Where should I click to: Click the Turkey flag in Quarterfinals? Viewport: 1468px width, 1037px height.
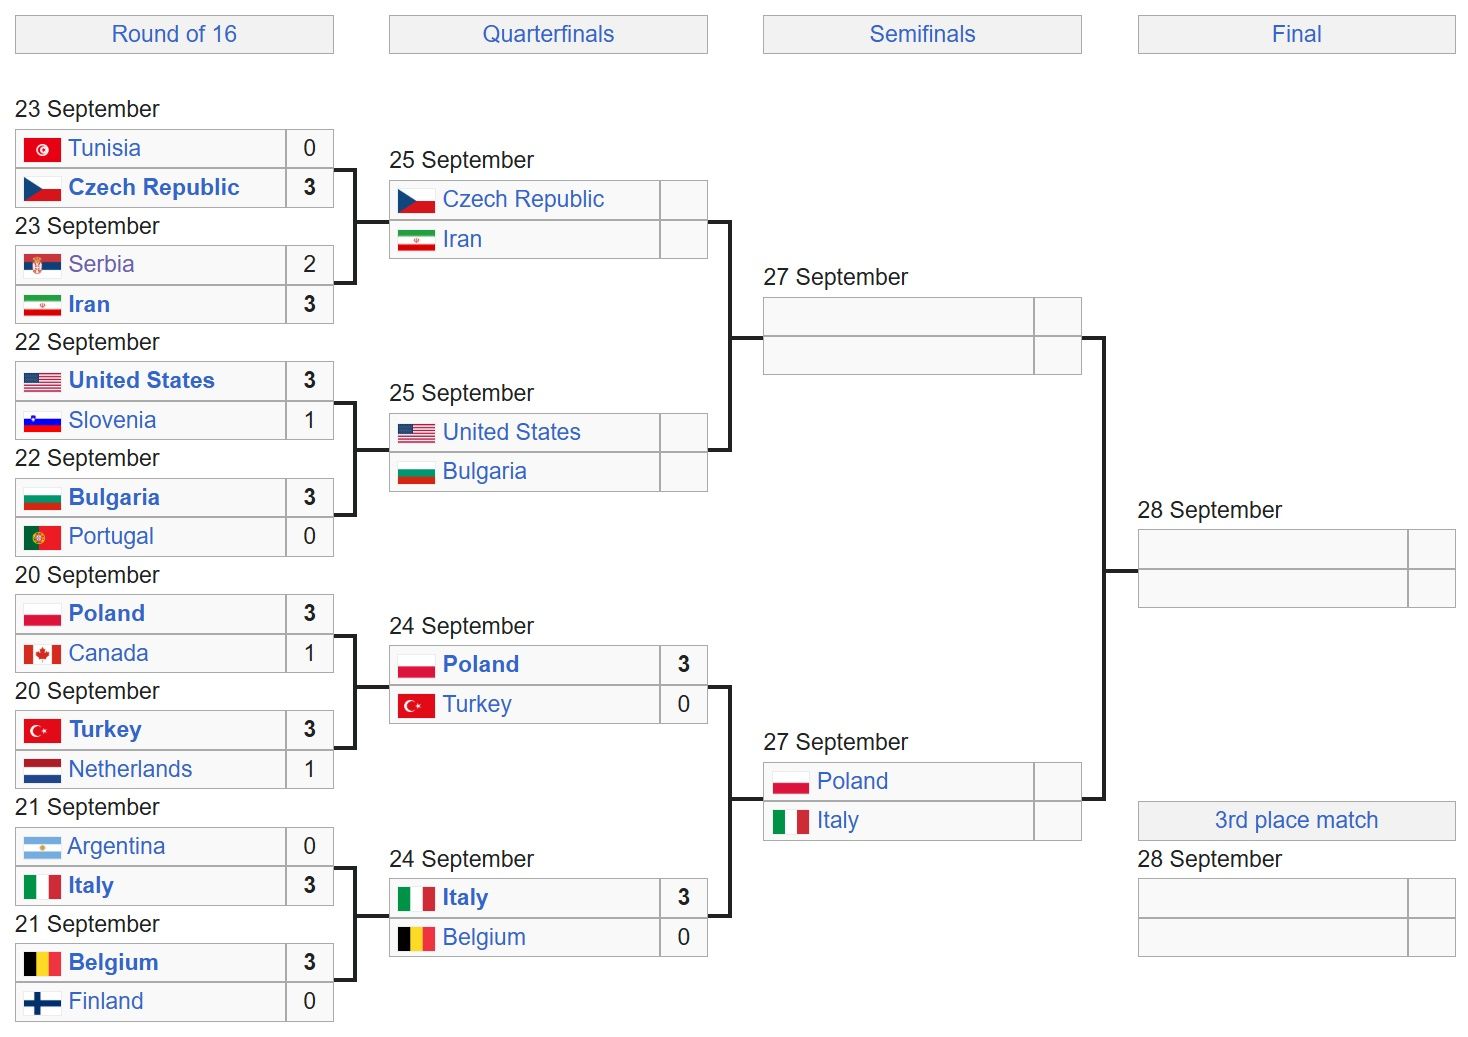[x=416, y=706]
